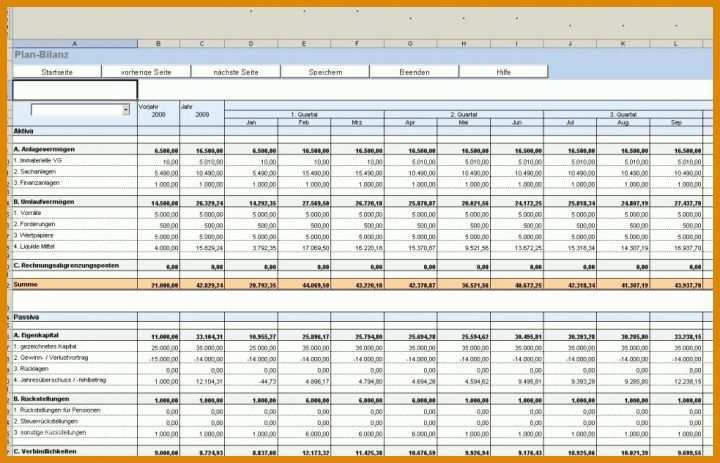Click the Aug month header
The height and width of the screenshot is (463, 720).
click(x=623, y=123)
